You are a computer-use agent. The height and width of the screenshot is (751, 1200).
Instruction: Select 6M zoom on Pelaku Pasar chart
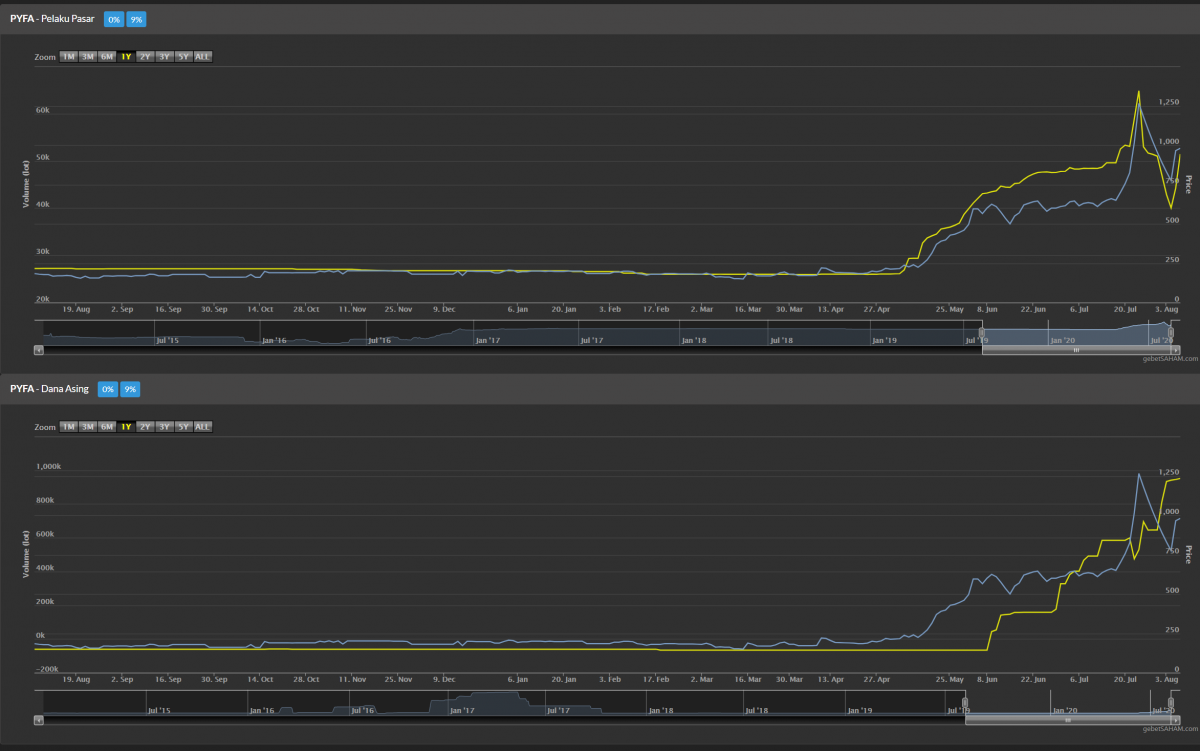[x=107, y=57]
